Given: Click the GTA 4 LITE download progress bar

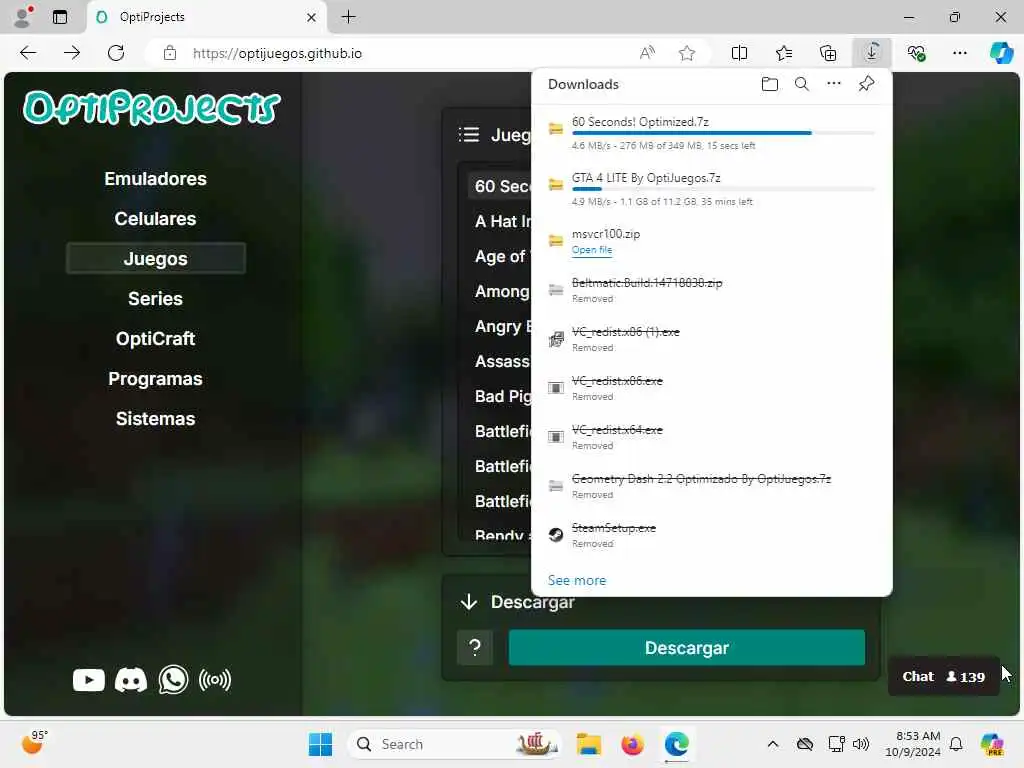Looking at the screenshot, I should point(723,189).
